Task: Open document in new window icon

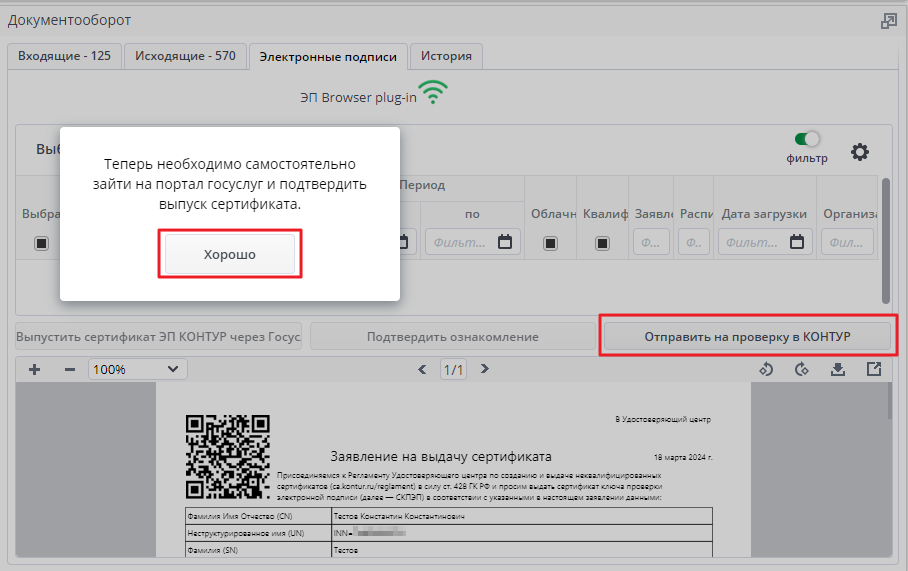Action: (874, 369)
